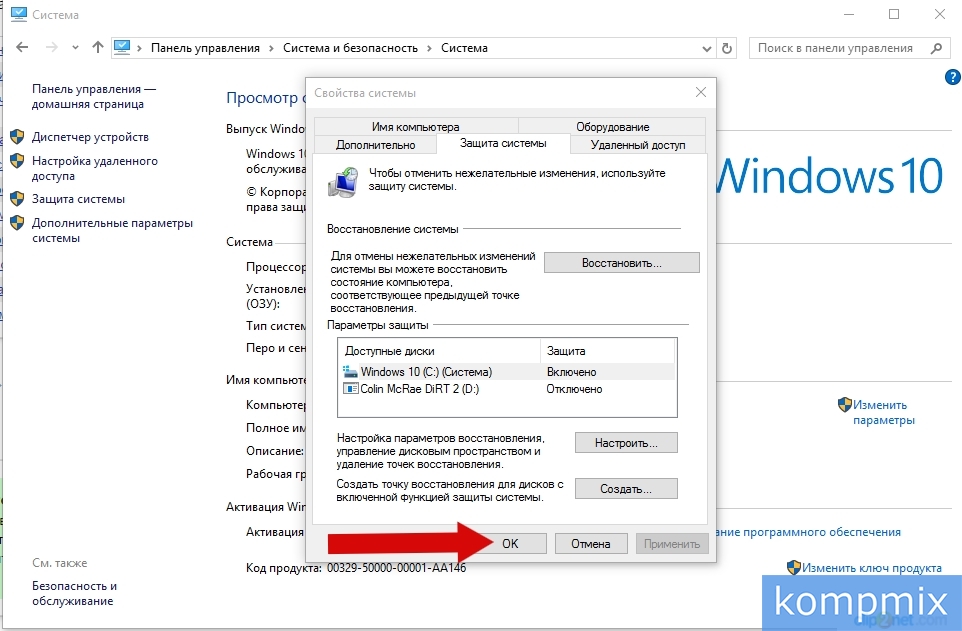Click the Colin McRae DiRT 2 drive icon
Viewport: 962px width, 631px height.
(350, 389)
